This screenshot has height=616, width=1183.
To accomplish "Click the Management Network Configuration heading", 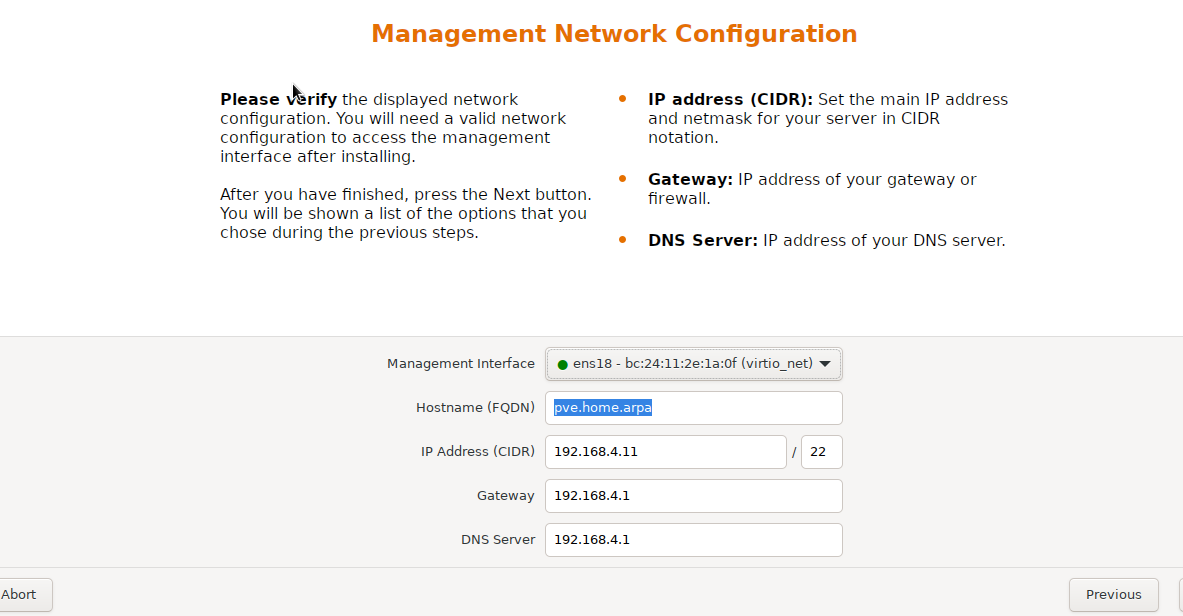I will point(614,33).
